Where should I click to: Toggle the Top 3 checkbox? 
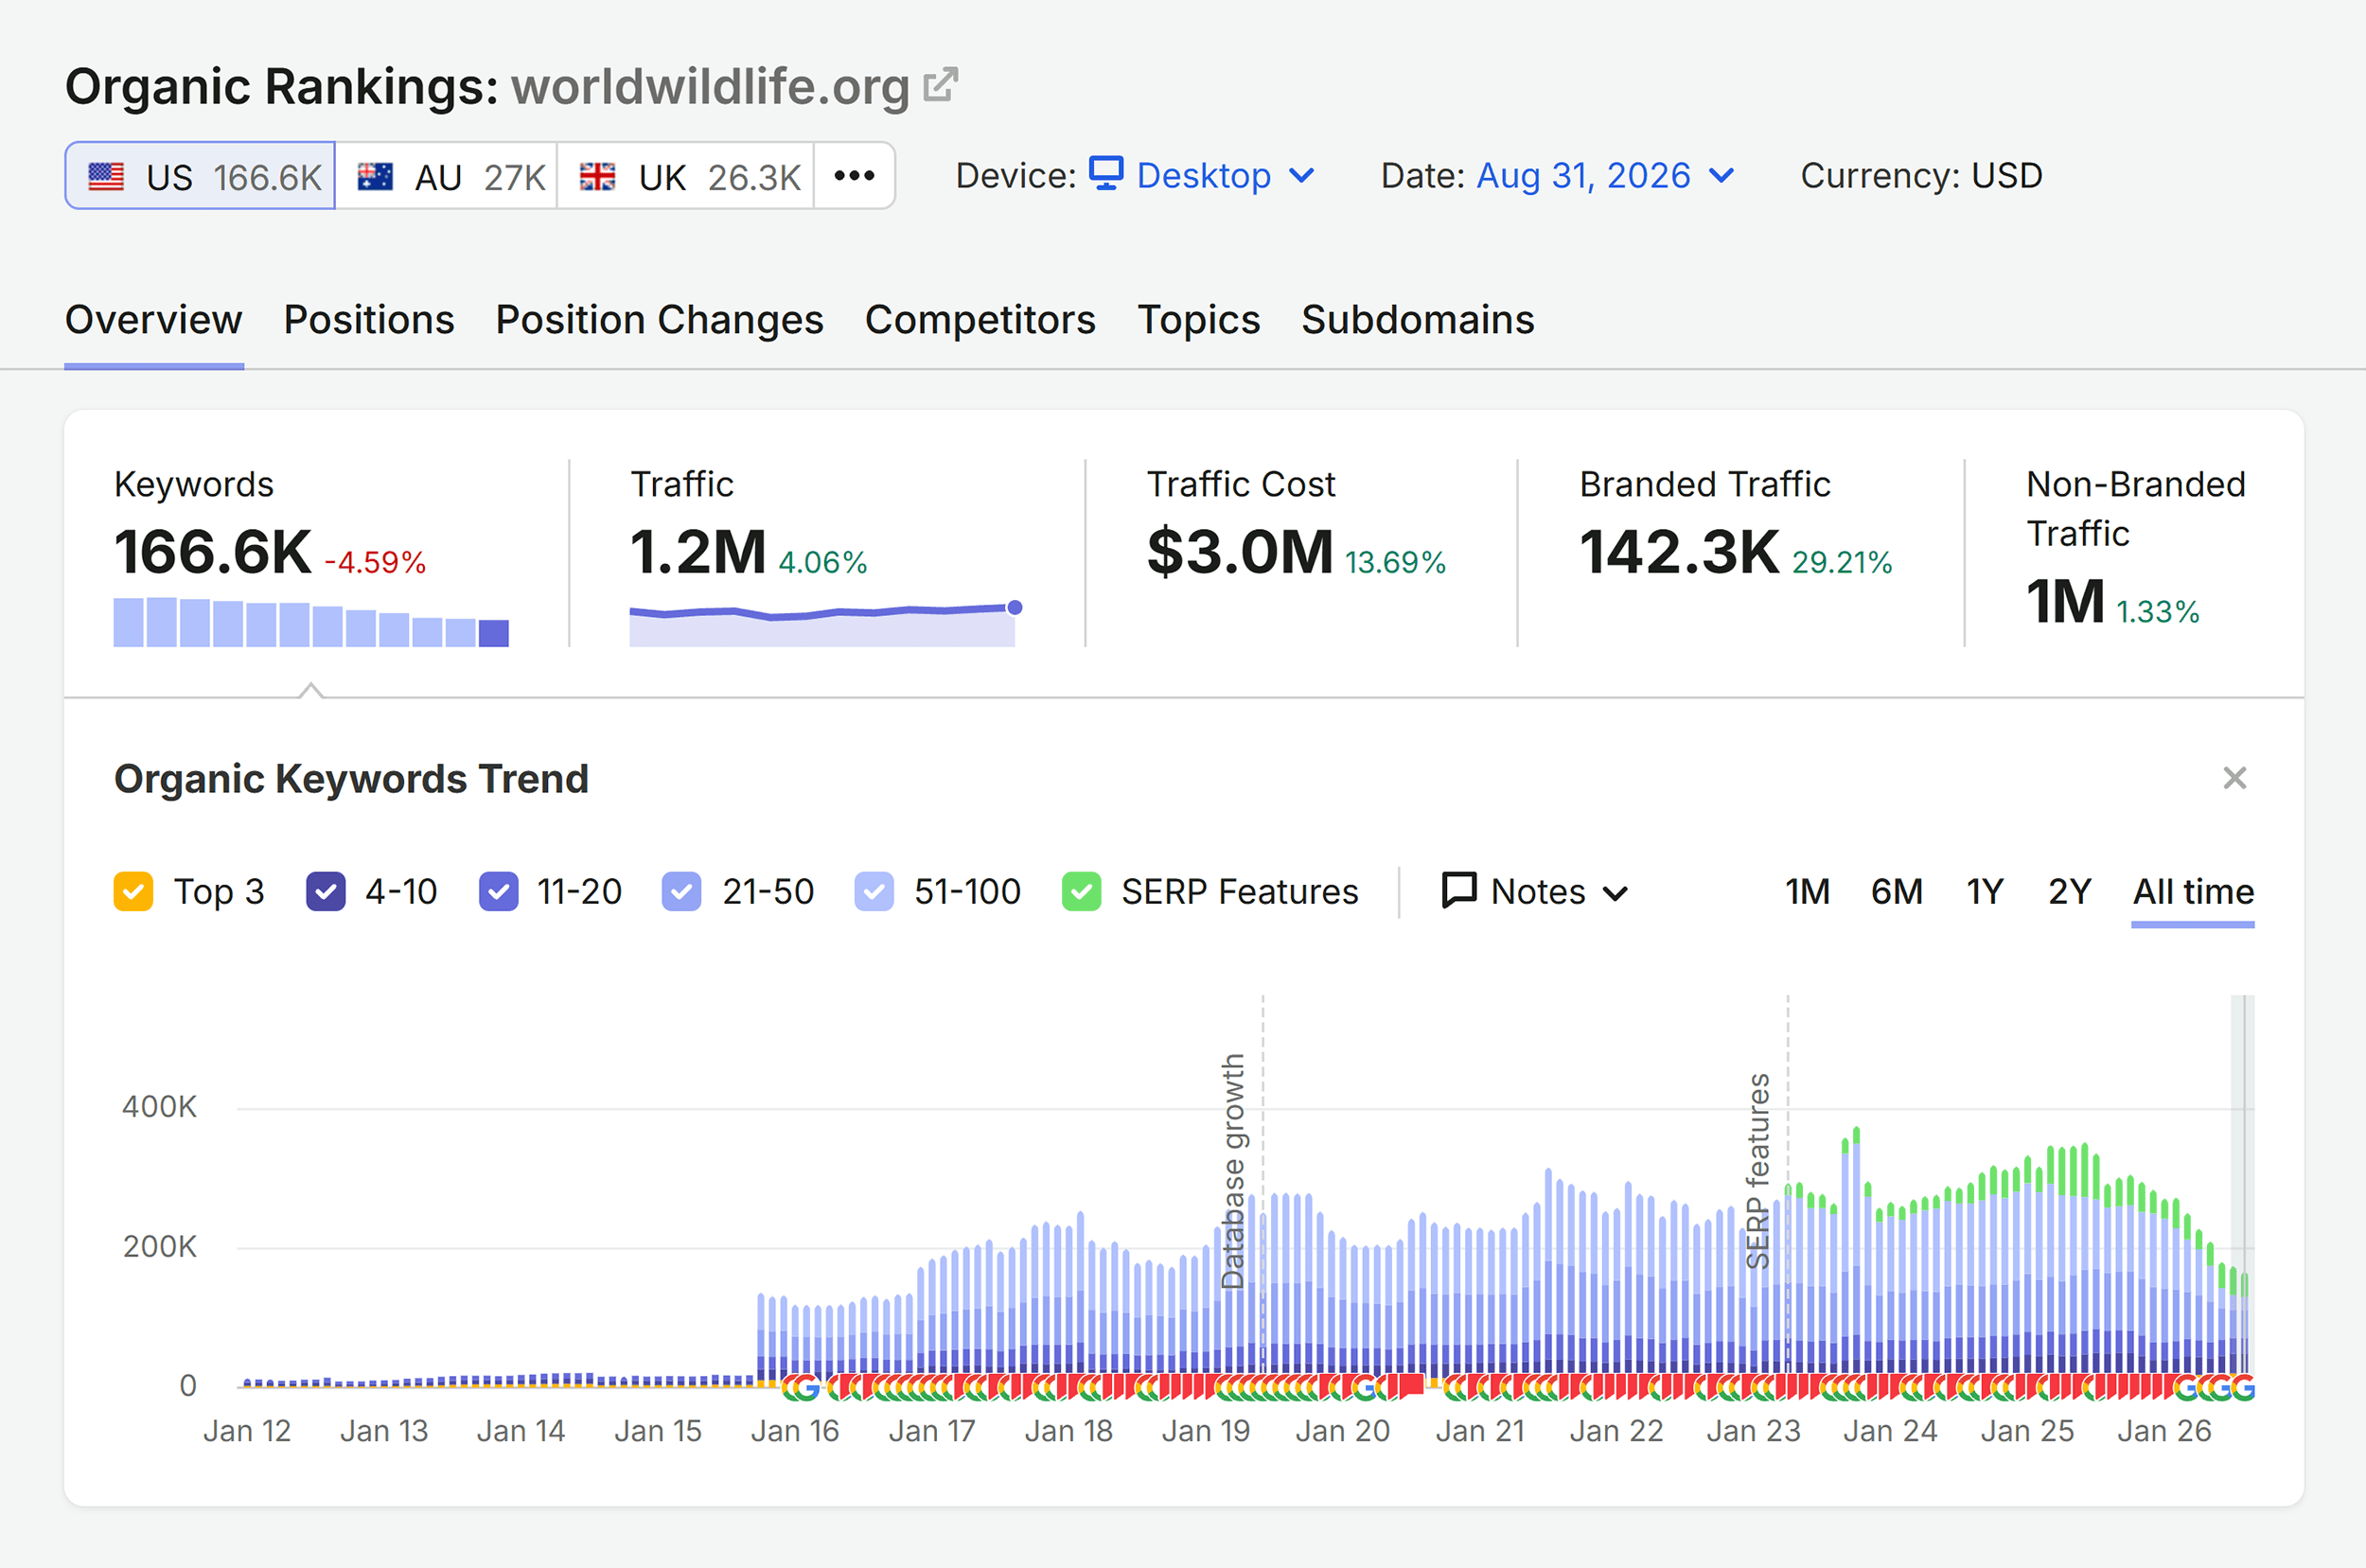click(x=133, y=891)
